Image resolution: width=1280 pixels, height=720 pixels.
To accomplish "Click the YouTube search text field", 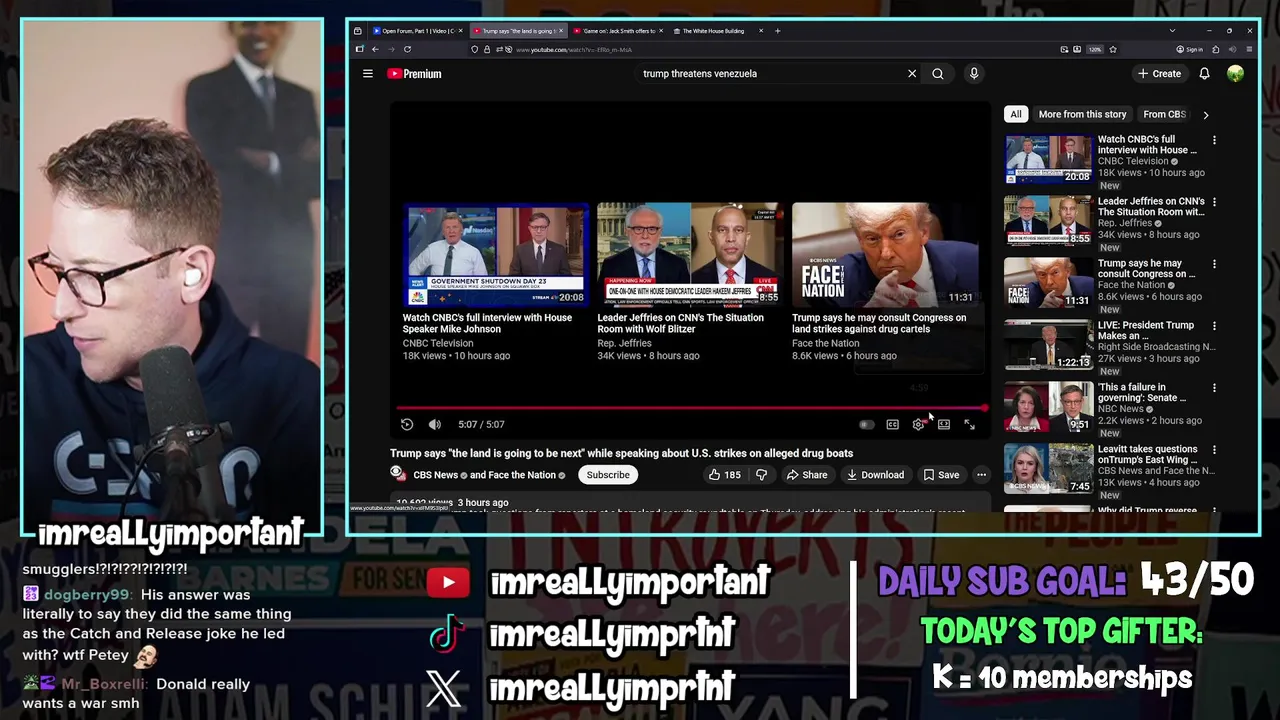I will click(770, 73).
